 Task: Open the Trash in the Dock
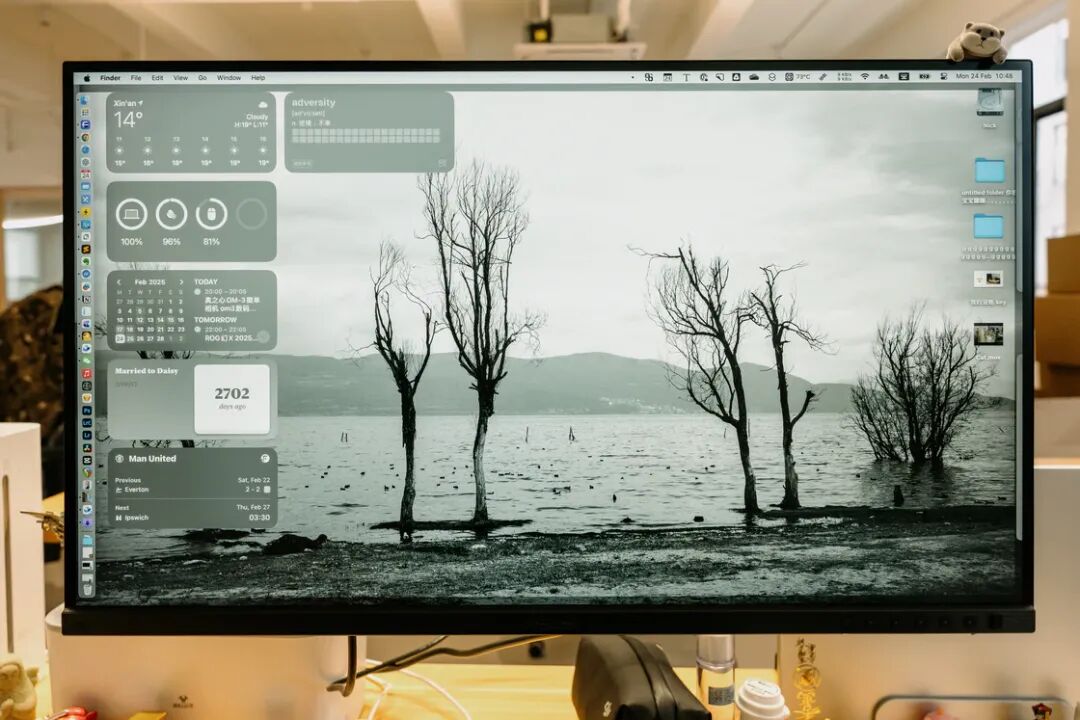87,589
